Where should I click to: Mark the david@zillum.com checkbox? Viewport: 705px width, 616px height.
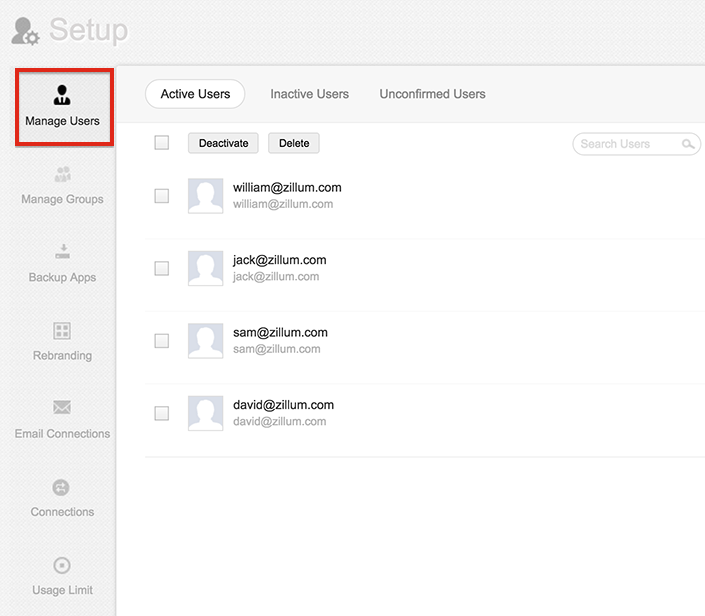162,413
